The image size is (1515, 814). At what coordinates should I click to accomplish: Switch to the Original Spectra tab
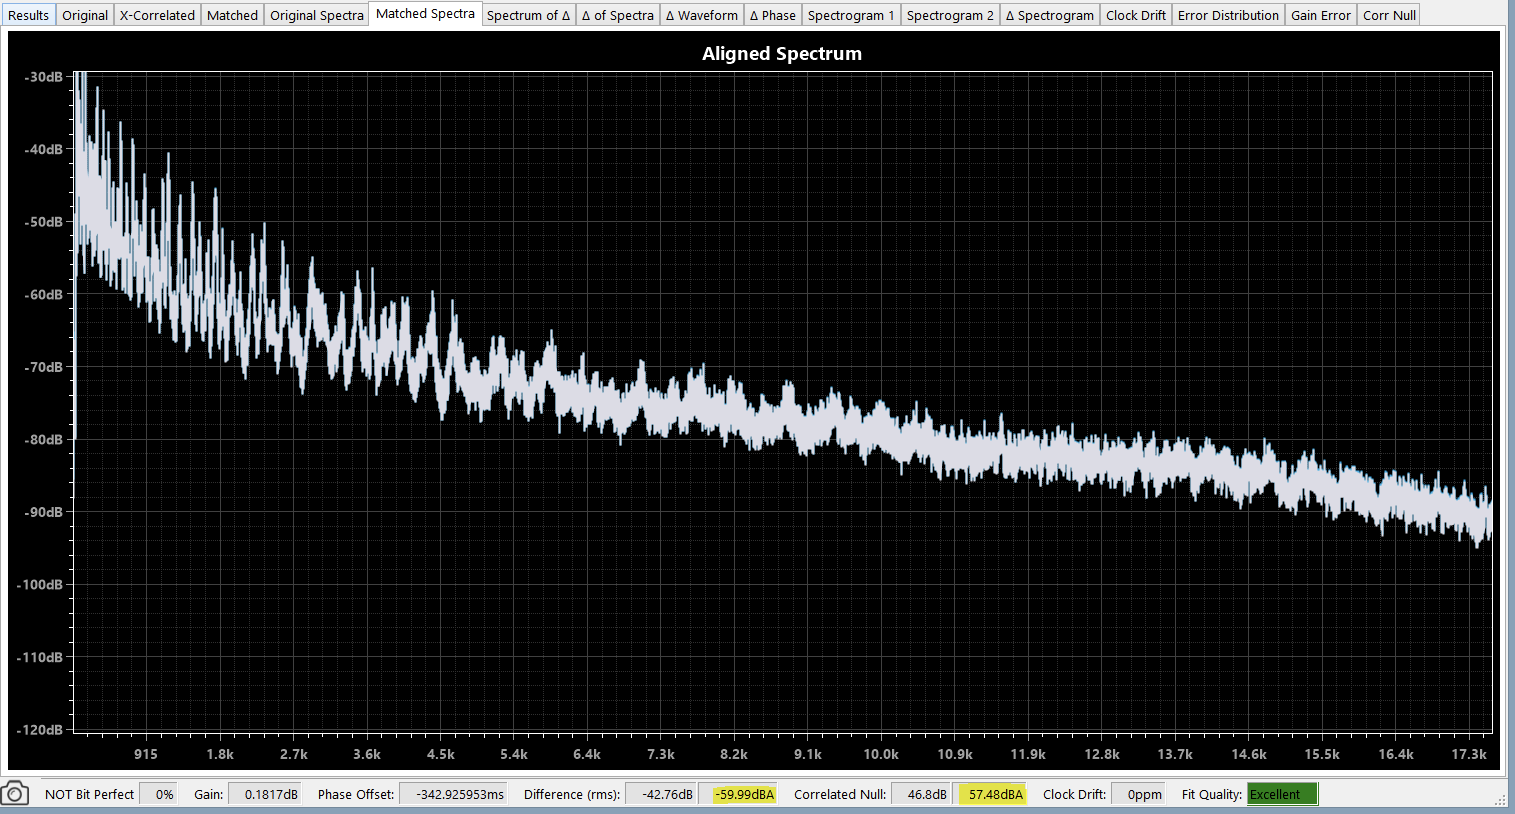point(317,15)
